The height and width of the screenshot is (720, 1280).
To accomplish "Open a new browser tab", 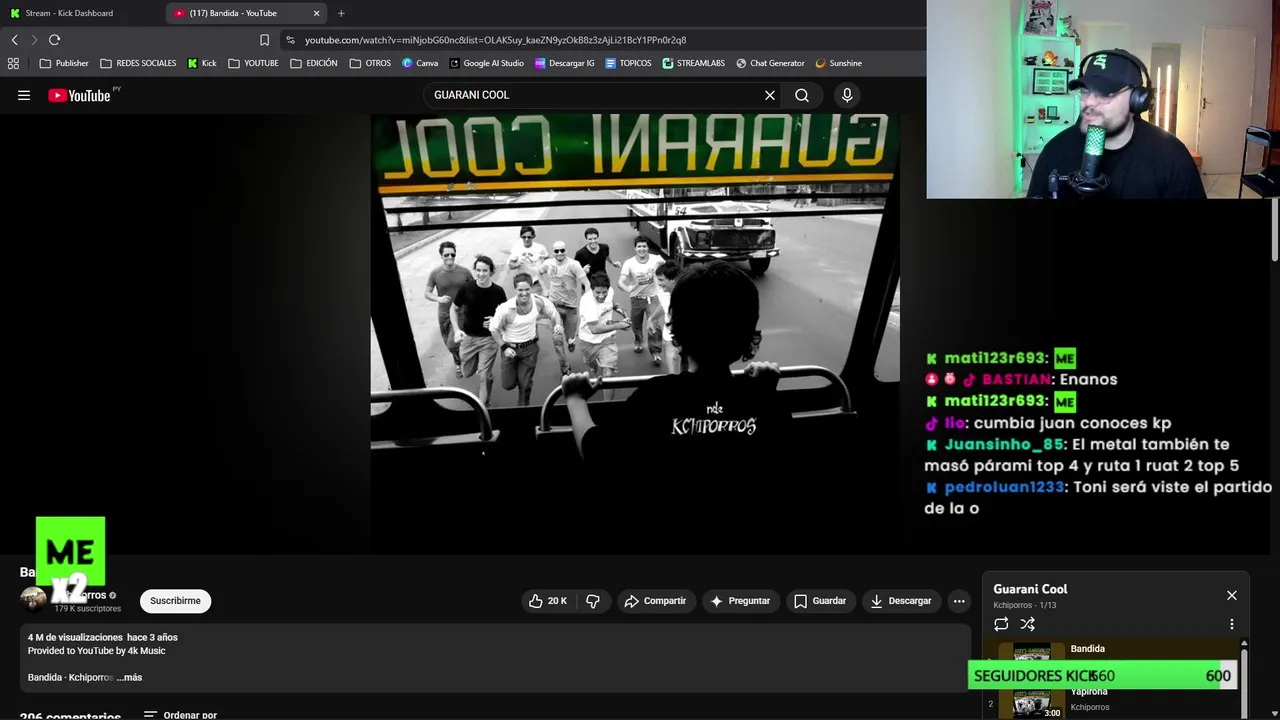I will [341, 13].
